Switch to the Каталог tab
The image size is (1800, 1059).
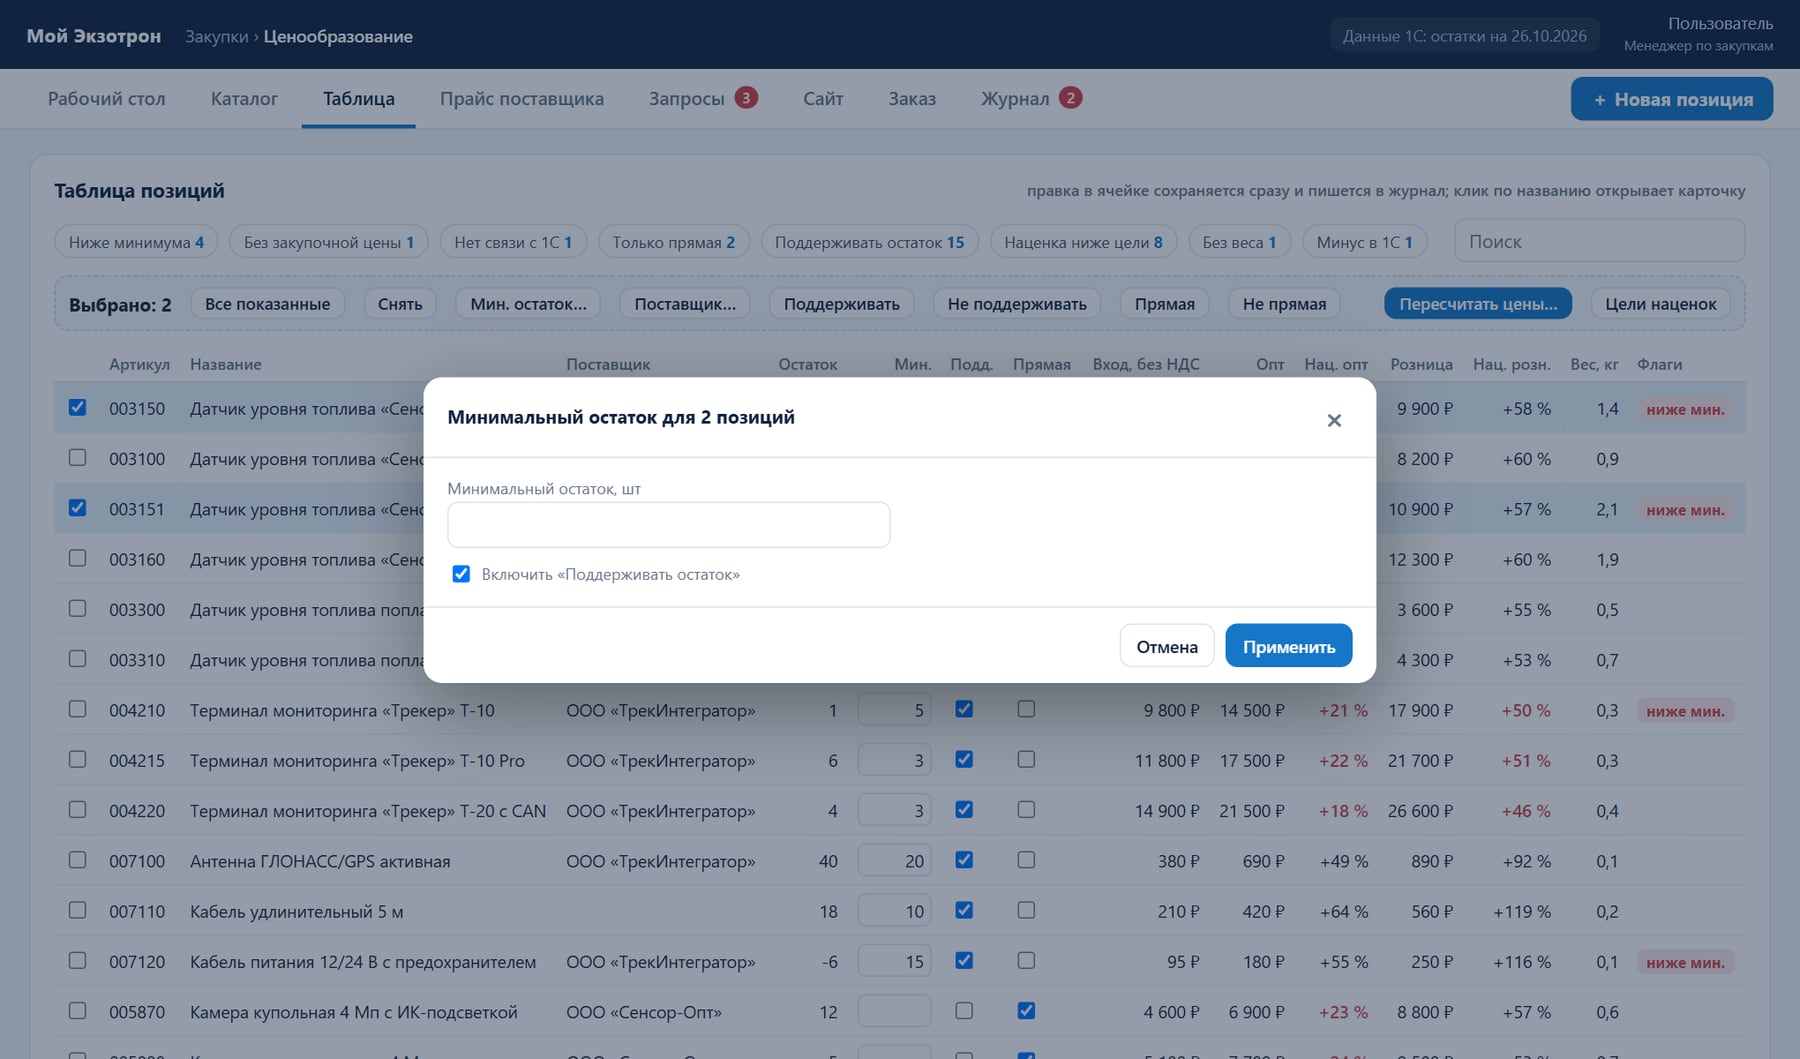[244, 99]
